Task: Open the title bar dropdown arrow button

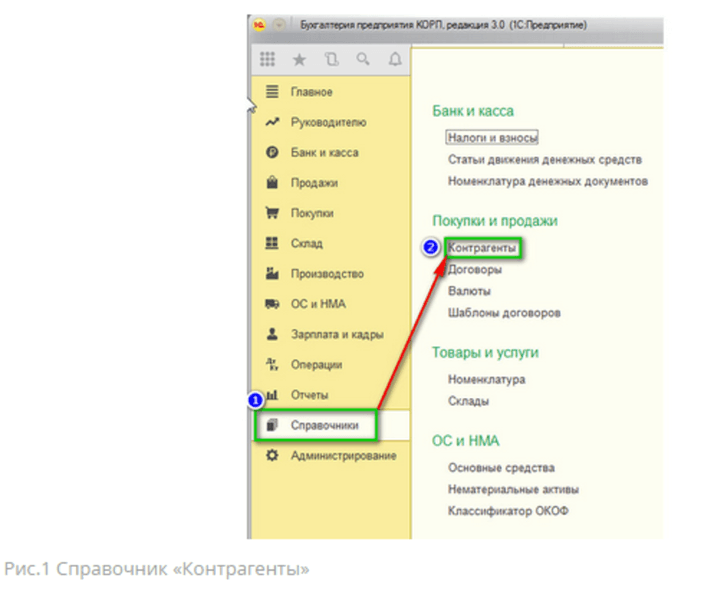Action: pyautogui.click(x=279, y=25)
